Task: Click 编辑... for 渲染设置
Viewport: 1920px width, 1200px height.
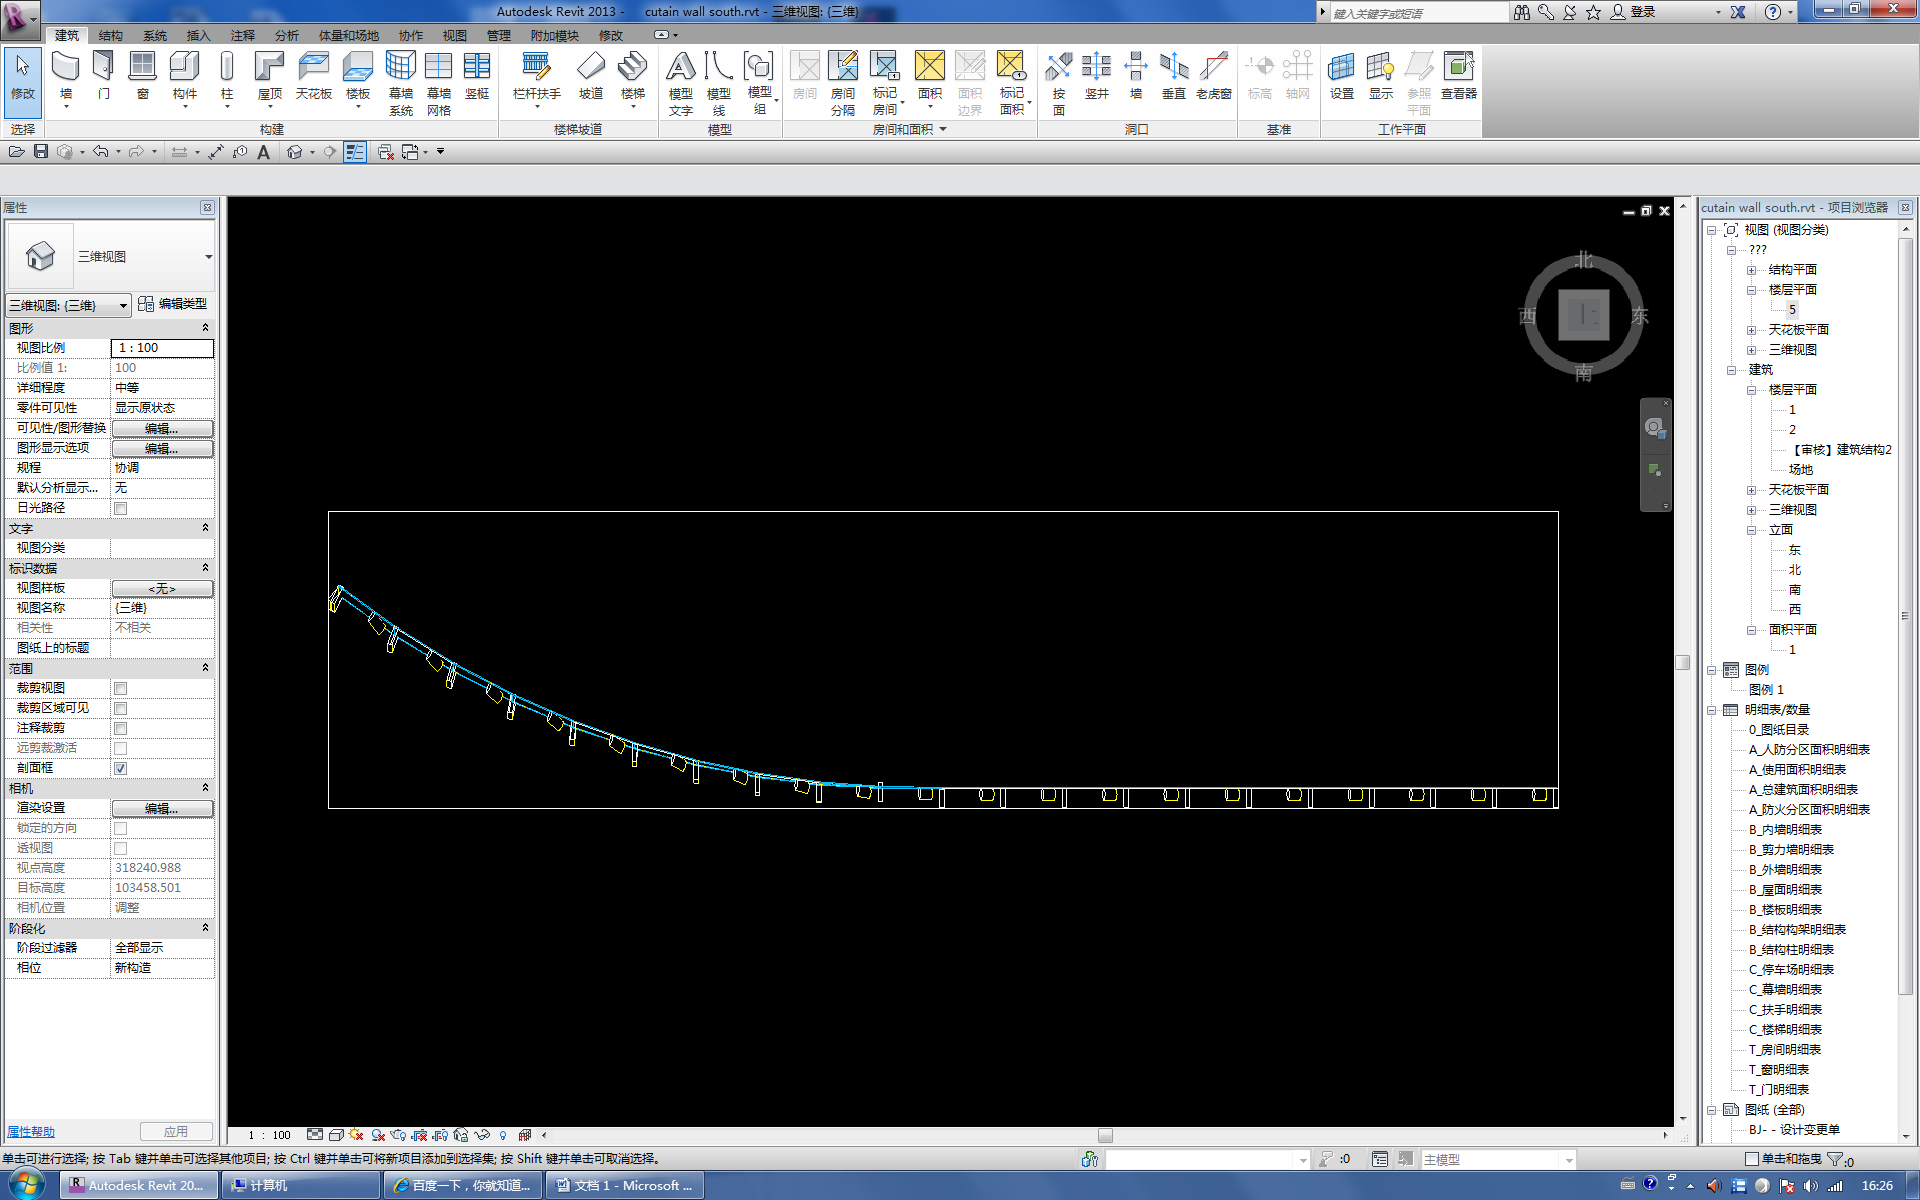Action: (x=162, y=808)
